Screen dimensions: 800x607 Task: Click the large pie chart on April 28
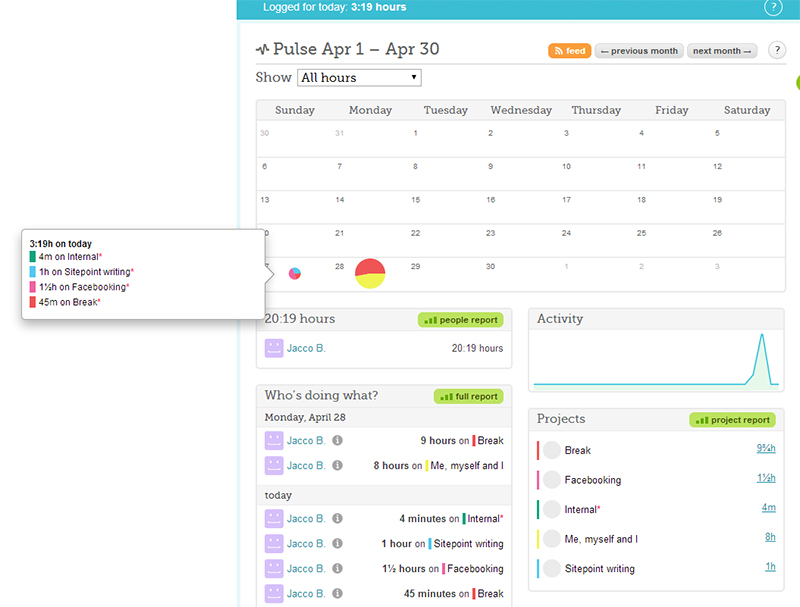click(370, 273)
